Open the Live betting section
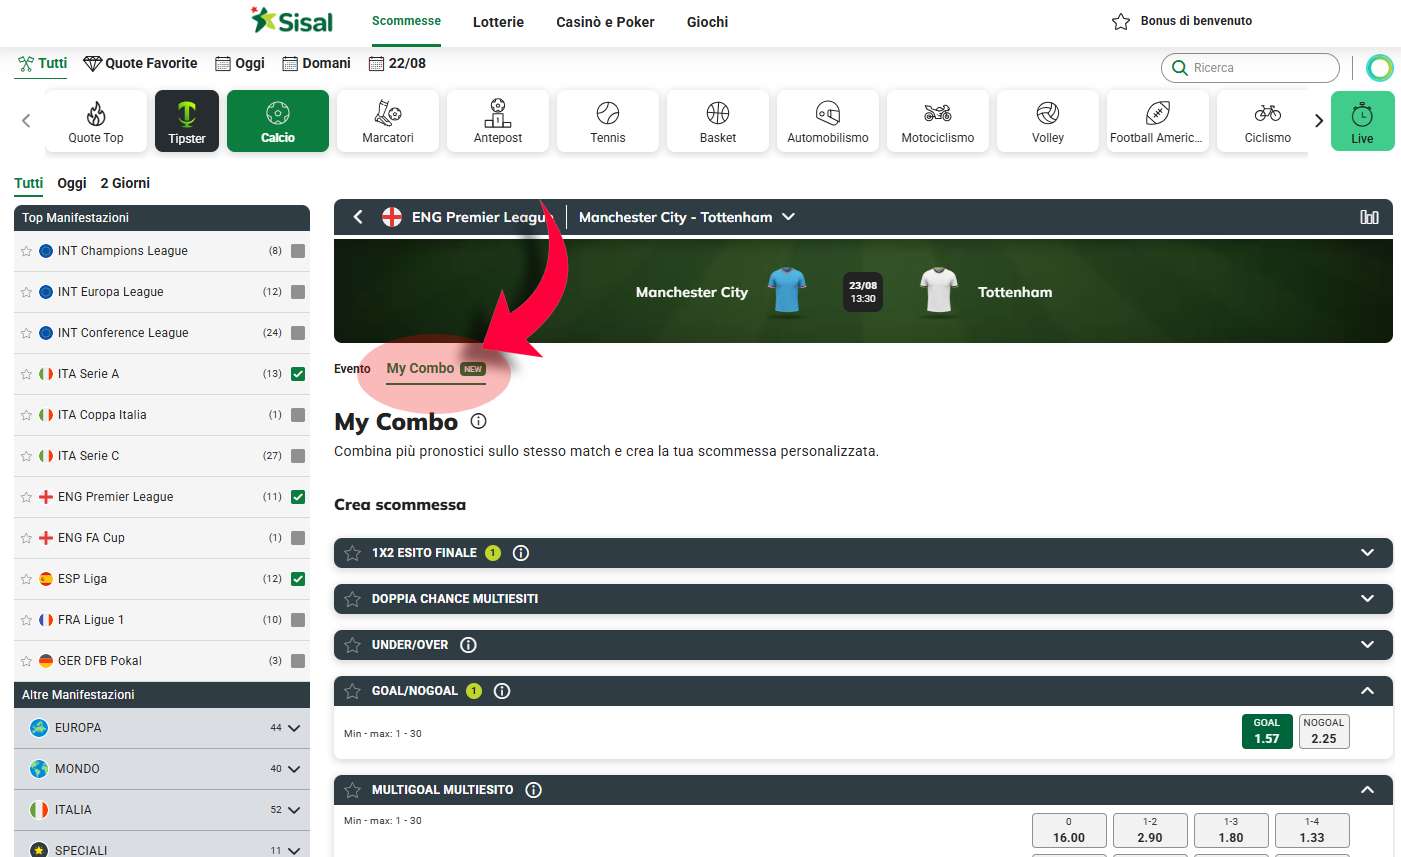The height and width of the screenshot is (857, 1401). coord(1362,121)
